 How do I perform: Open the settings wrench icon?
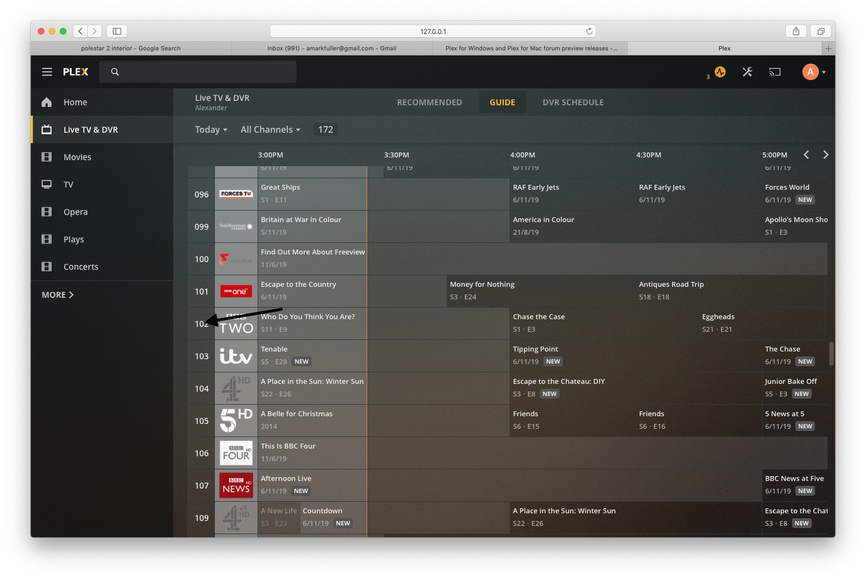pyautogui.click(x=747, y=72)
